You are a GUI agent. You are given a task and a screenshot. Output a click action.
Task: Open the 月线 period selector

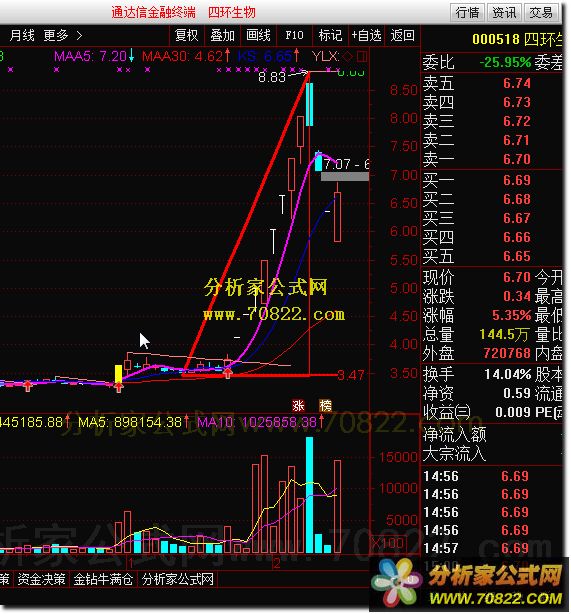[22, 36]
